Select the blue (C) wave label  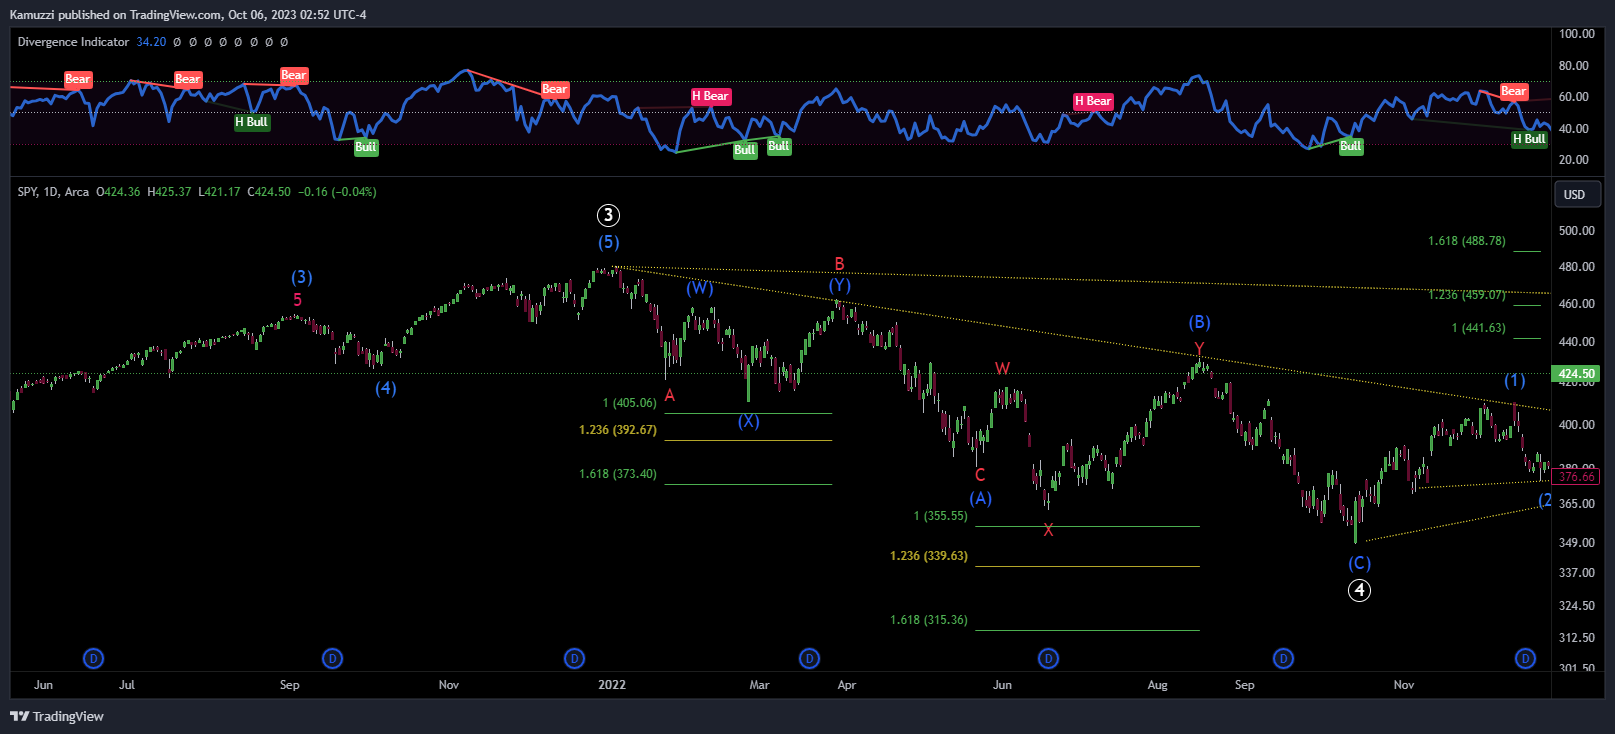coord(1359,563)
